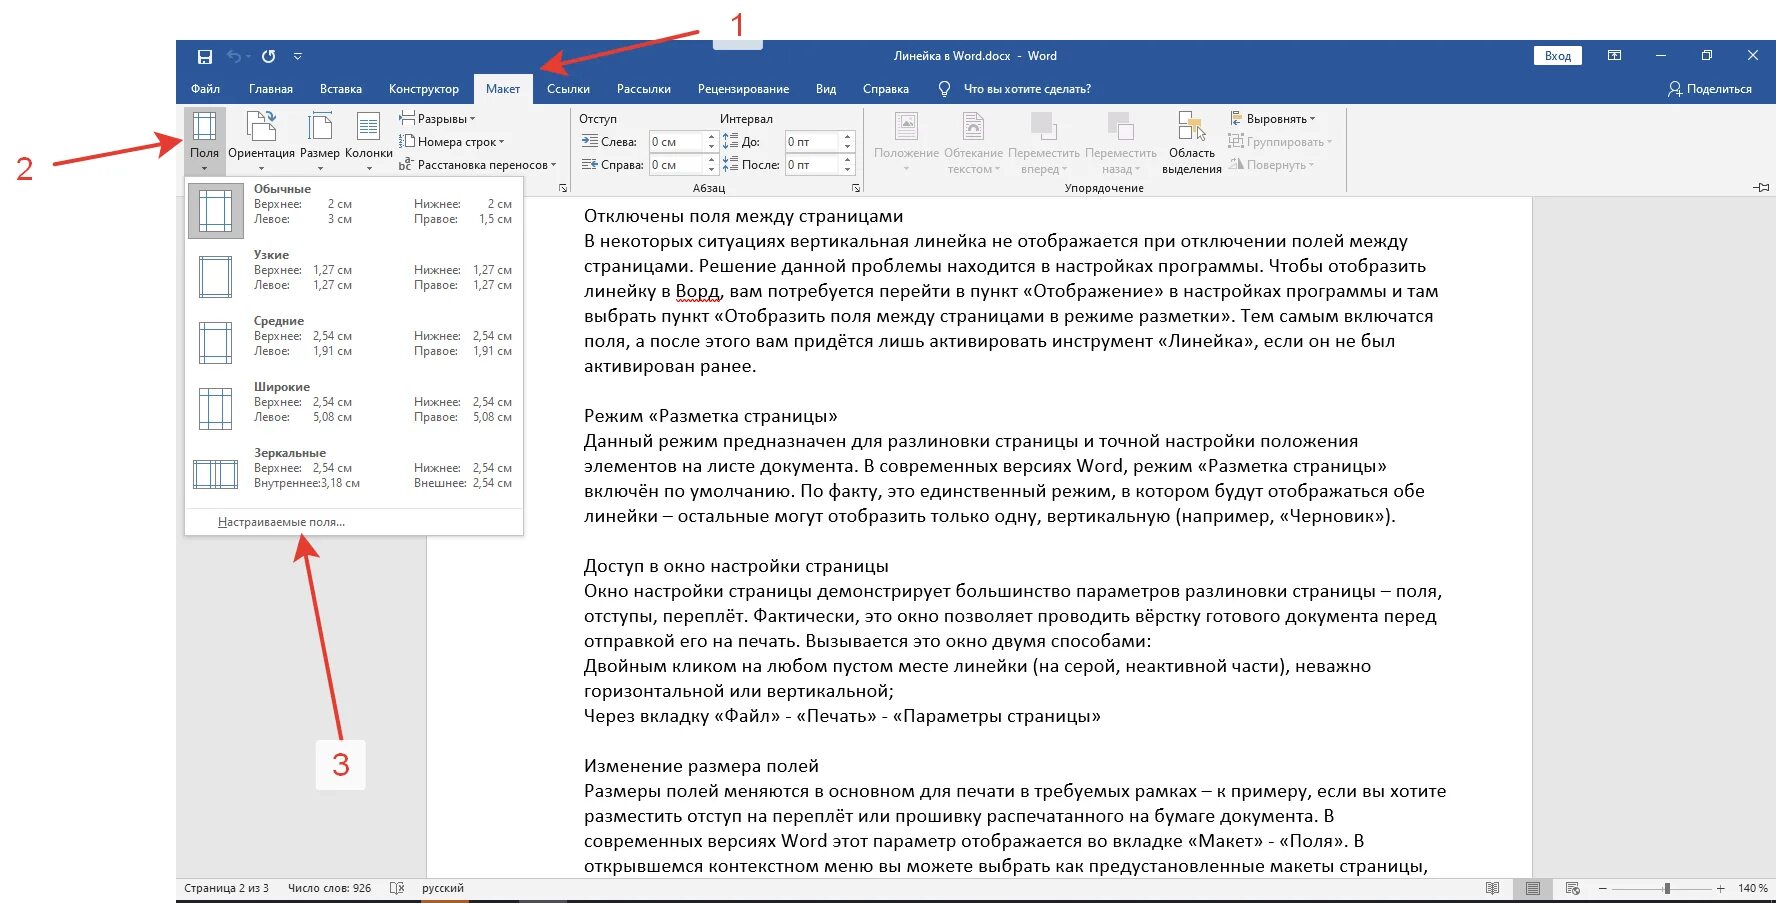Switch to the Вставка tab

(x=341, y=89)
